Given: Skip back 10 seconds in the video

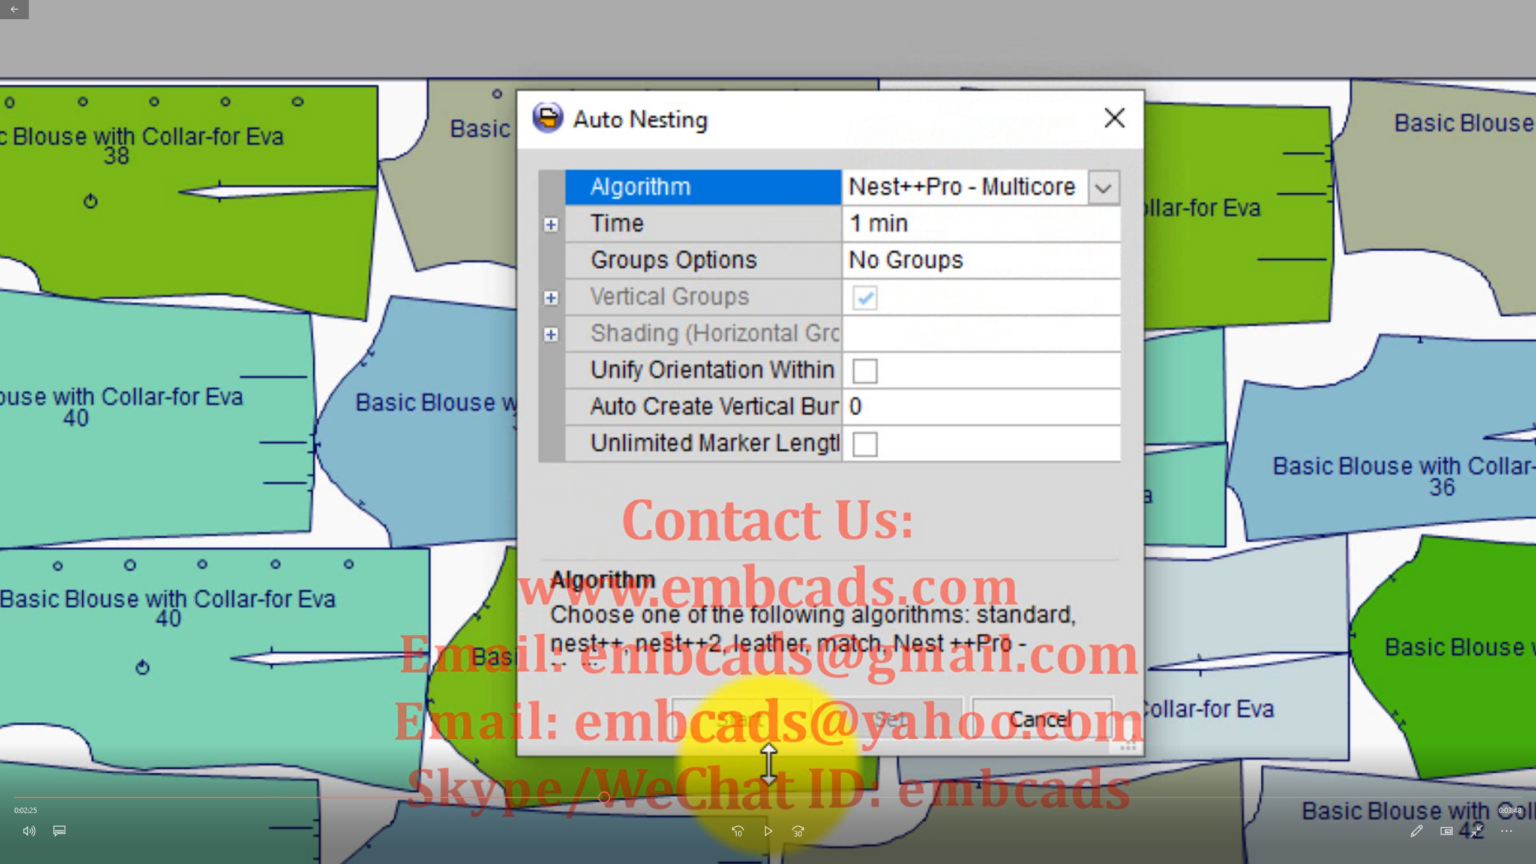Looking at the screenshot, I should pos(738,831).
